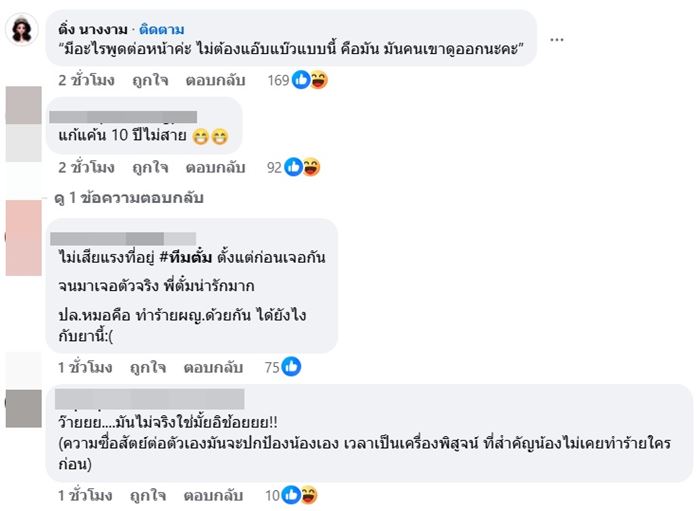Like the ว้ายยย comment at bottom
This screenshot has width=700, height=511.
click(149, 496)
